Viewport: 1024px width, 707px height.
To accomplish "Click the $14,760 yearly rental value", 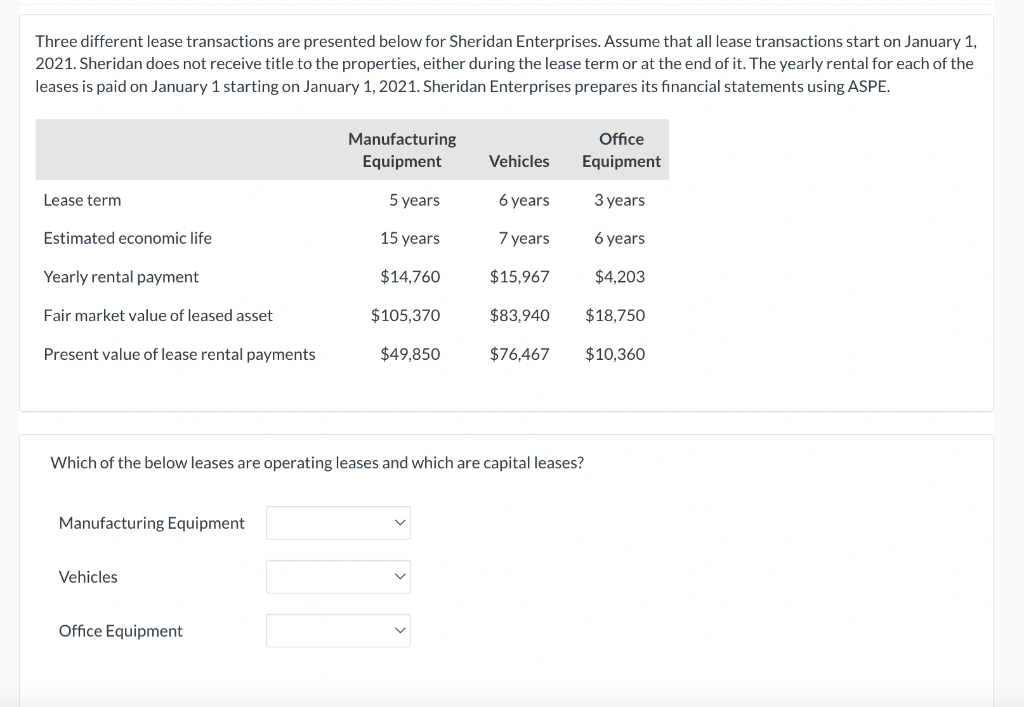I will (x=410, y=277).
